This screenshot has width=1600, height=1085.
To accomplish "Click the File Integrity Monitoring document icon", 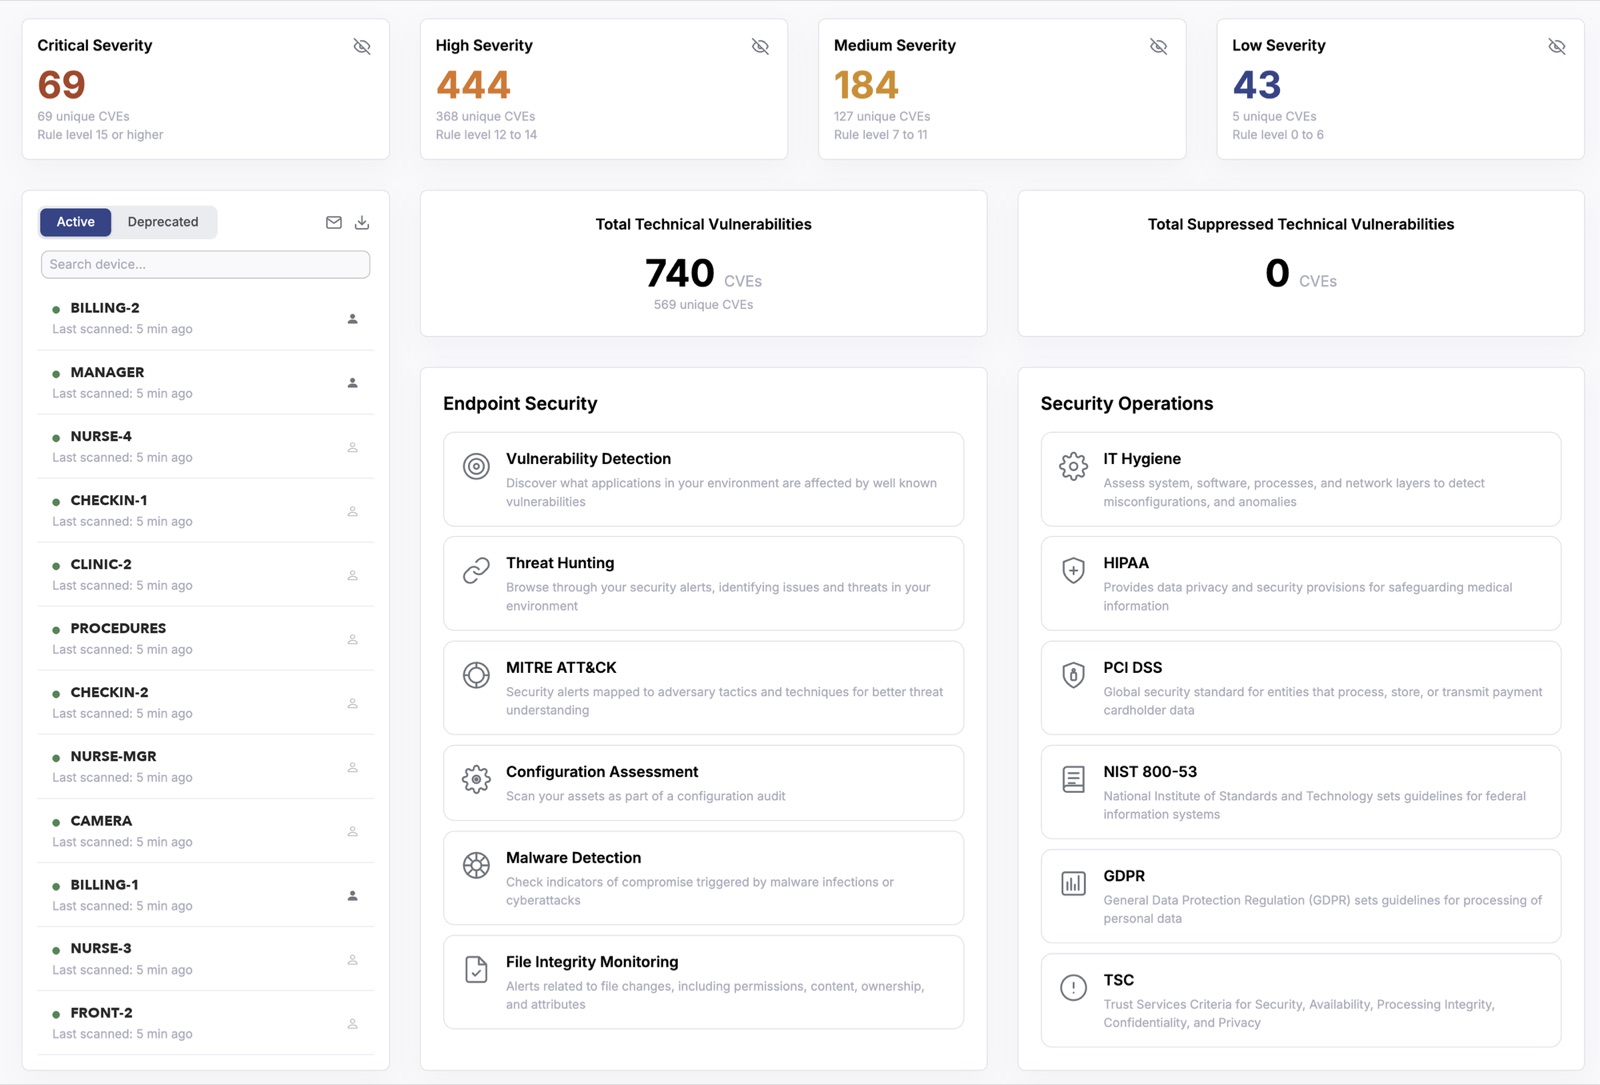I will [476, 969].
